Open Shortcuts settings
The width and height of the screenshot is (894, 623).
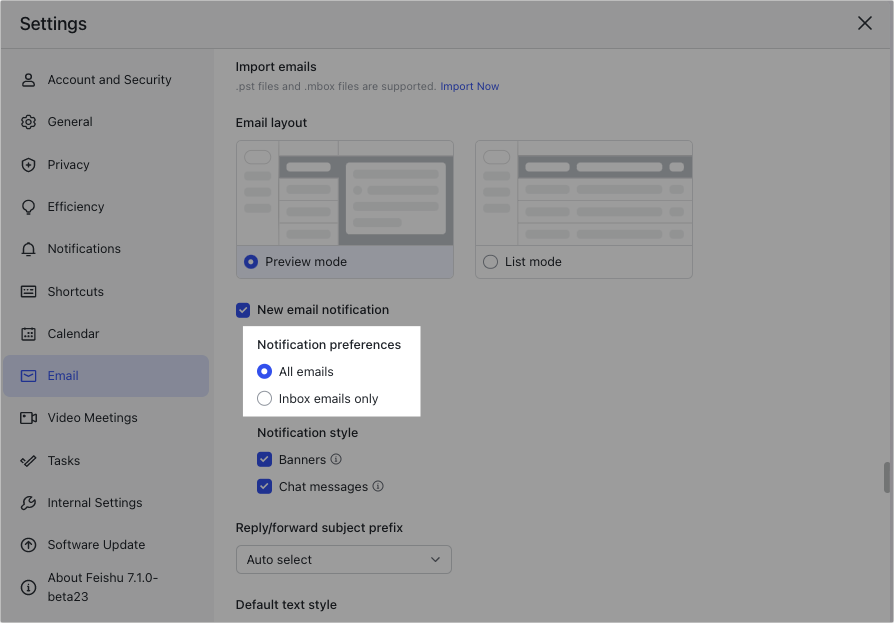pos(106,292)
